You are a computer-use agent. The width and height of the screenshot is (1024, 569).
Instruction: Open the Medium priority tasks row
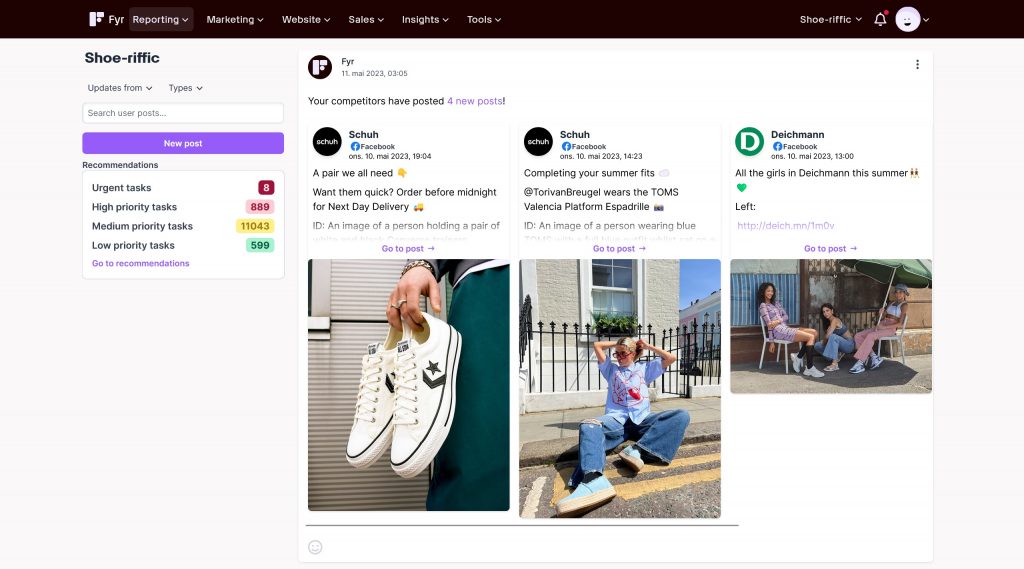[183, 226]
